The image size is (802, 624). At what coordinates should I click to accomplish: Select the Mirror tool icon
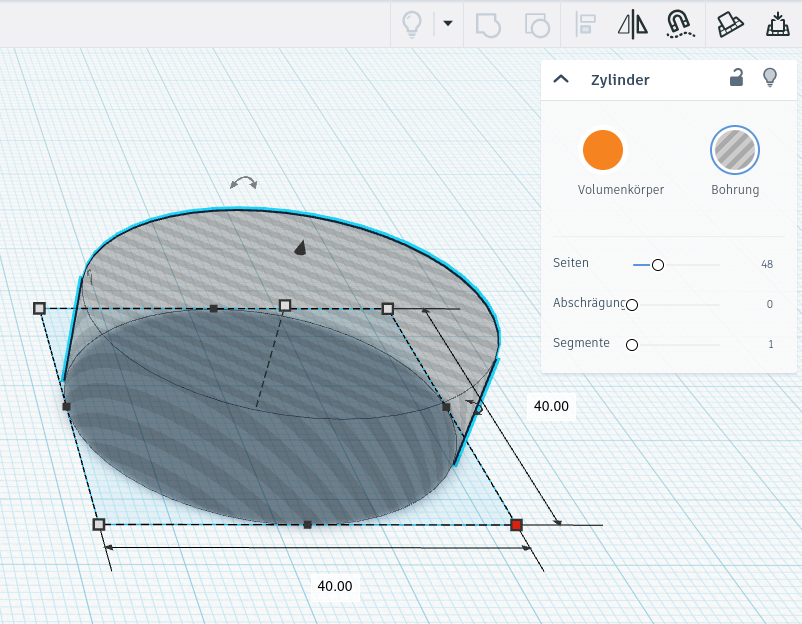point(633,24)
